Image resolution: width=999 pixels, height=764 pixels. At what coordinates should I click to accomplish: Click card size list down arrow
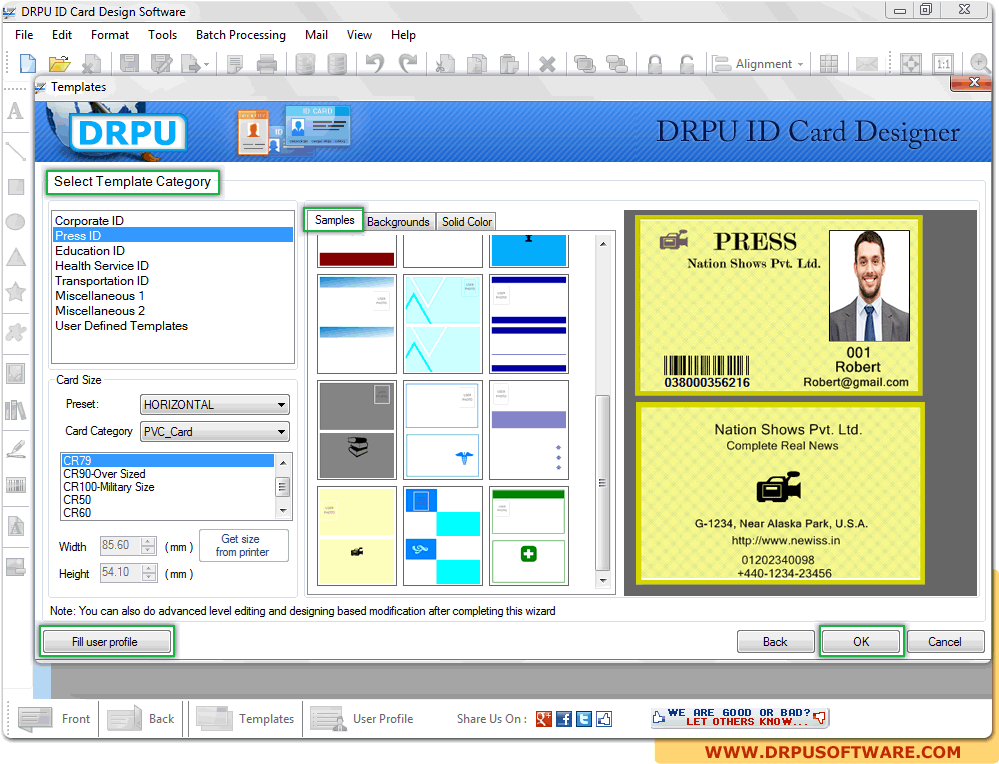pos(283,511)
